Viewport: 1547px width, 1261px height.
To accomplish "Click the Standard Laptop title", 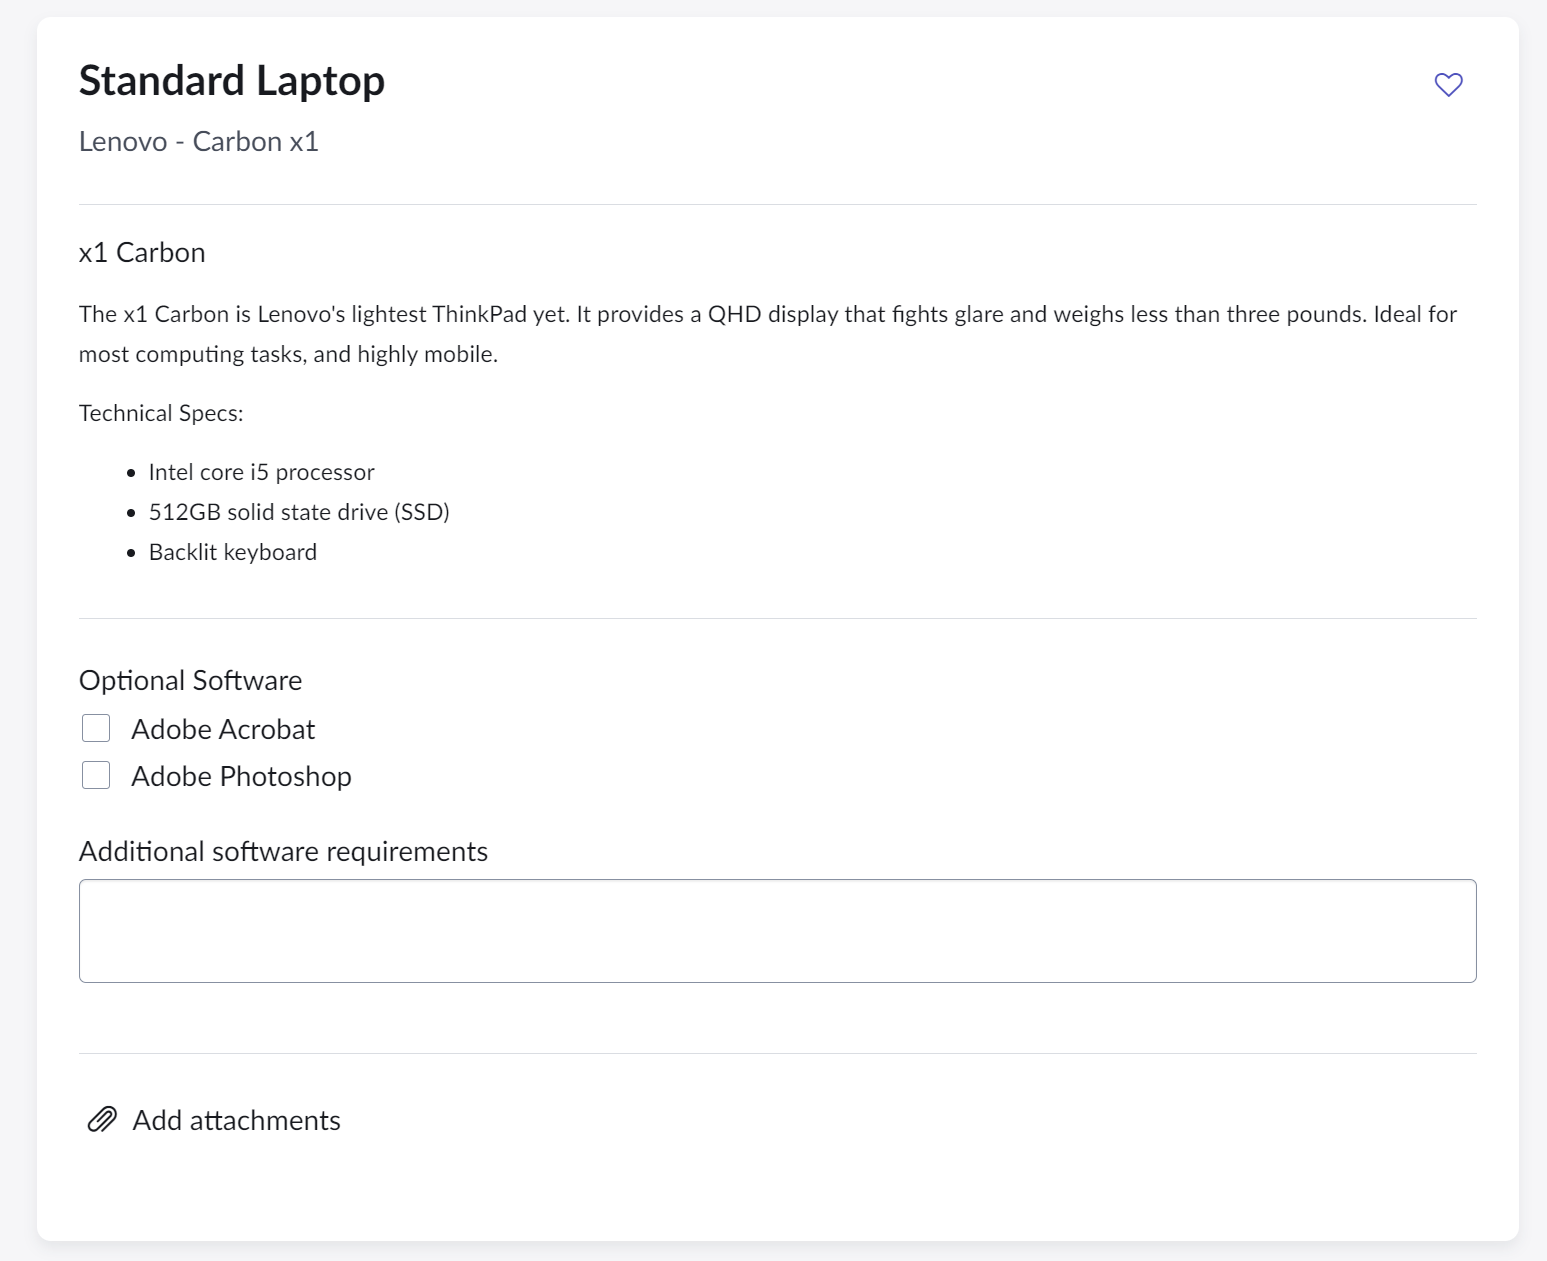I will click(232, 81).
